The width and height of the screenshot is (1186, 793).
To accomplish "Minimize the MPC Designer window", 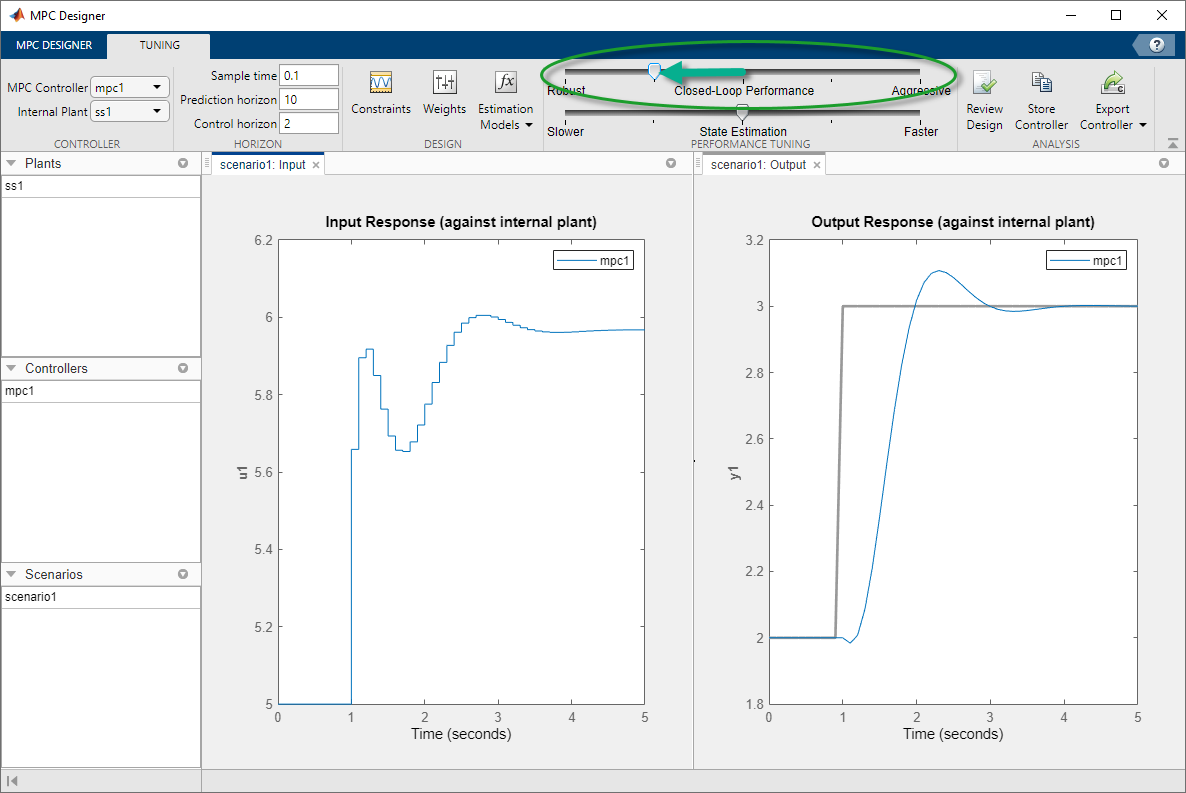I will pos(1071,15).
